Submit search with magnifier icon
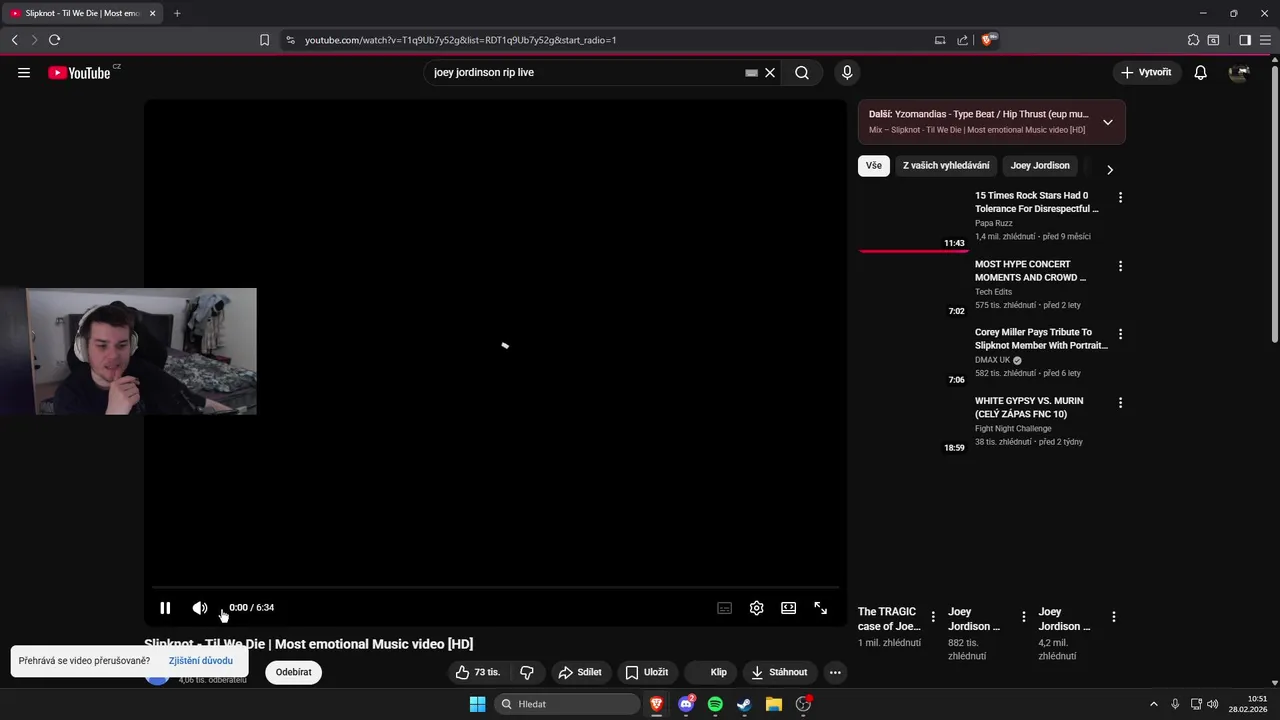The width and height of the screenshot is (1280, 720). click(x=802, y=72)
